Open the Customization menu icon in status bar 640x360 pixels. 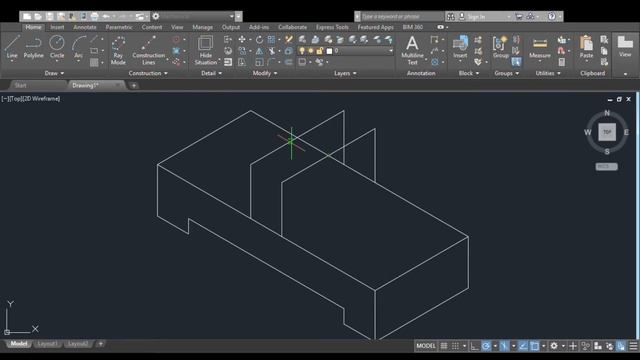(633, 346)
